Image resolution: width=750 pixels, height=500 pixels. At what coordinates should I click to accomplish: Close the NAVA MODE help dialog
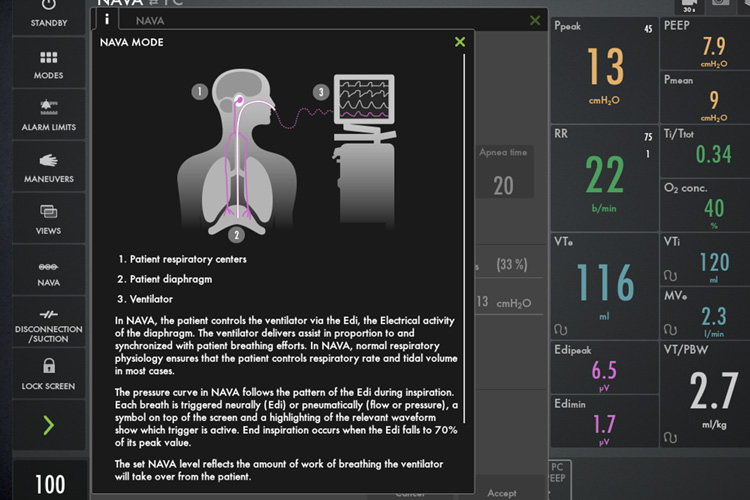[x=459, y=42]
